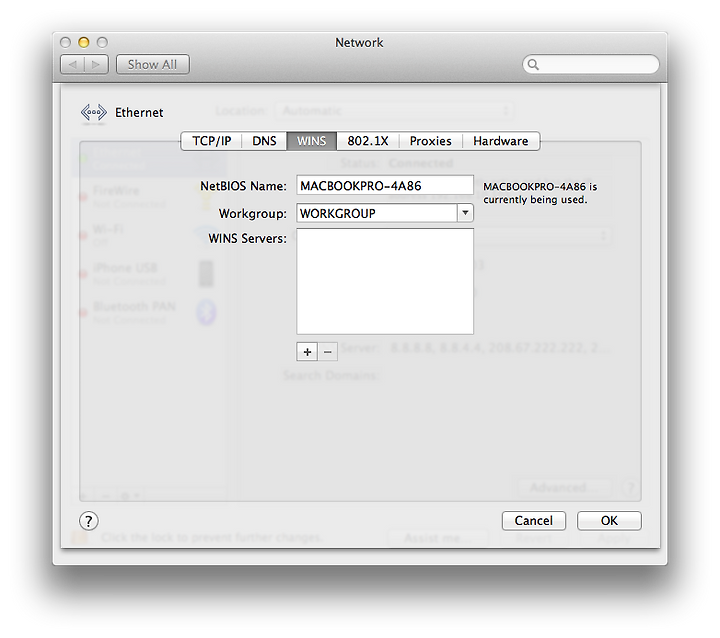Close the Network window

point(65,43)
